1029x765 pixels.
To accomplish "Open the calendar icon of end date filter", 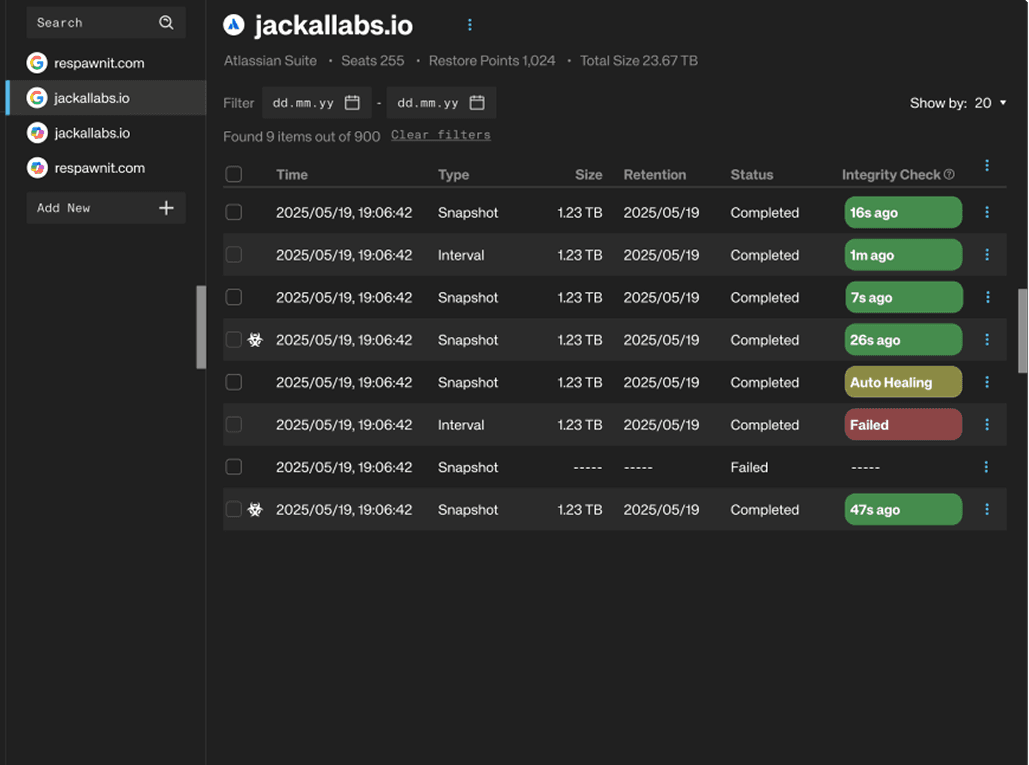I will 477,103.
